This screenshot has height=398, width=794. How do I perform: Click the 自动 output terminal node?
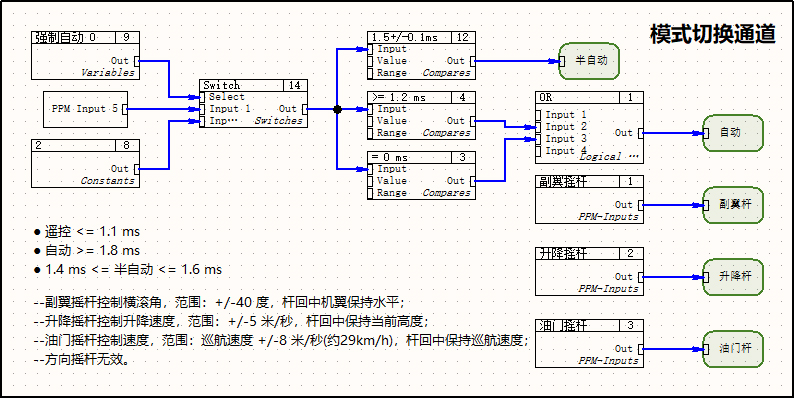[x=733, y=133]
